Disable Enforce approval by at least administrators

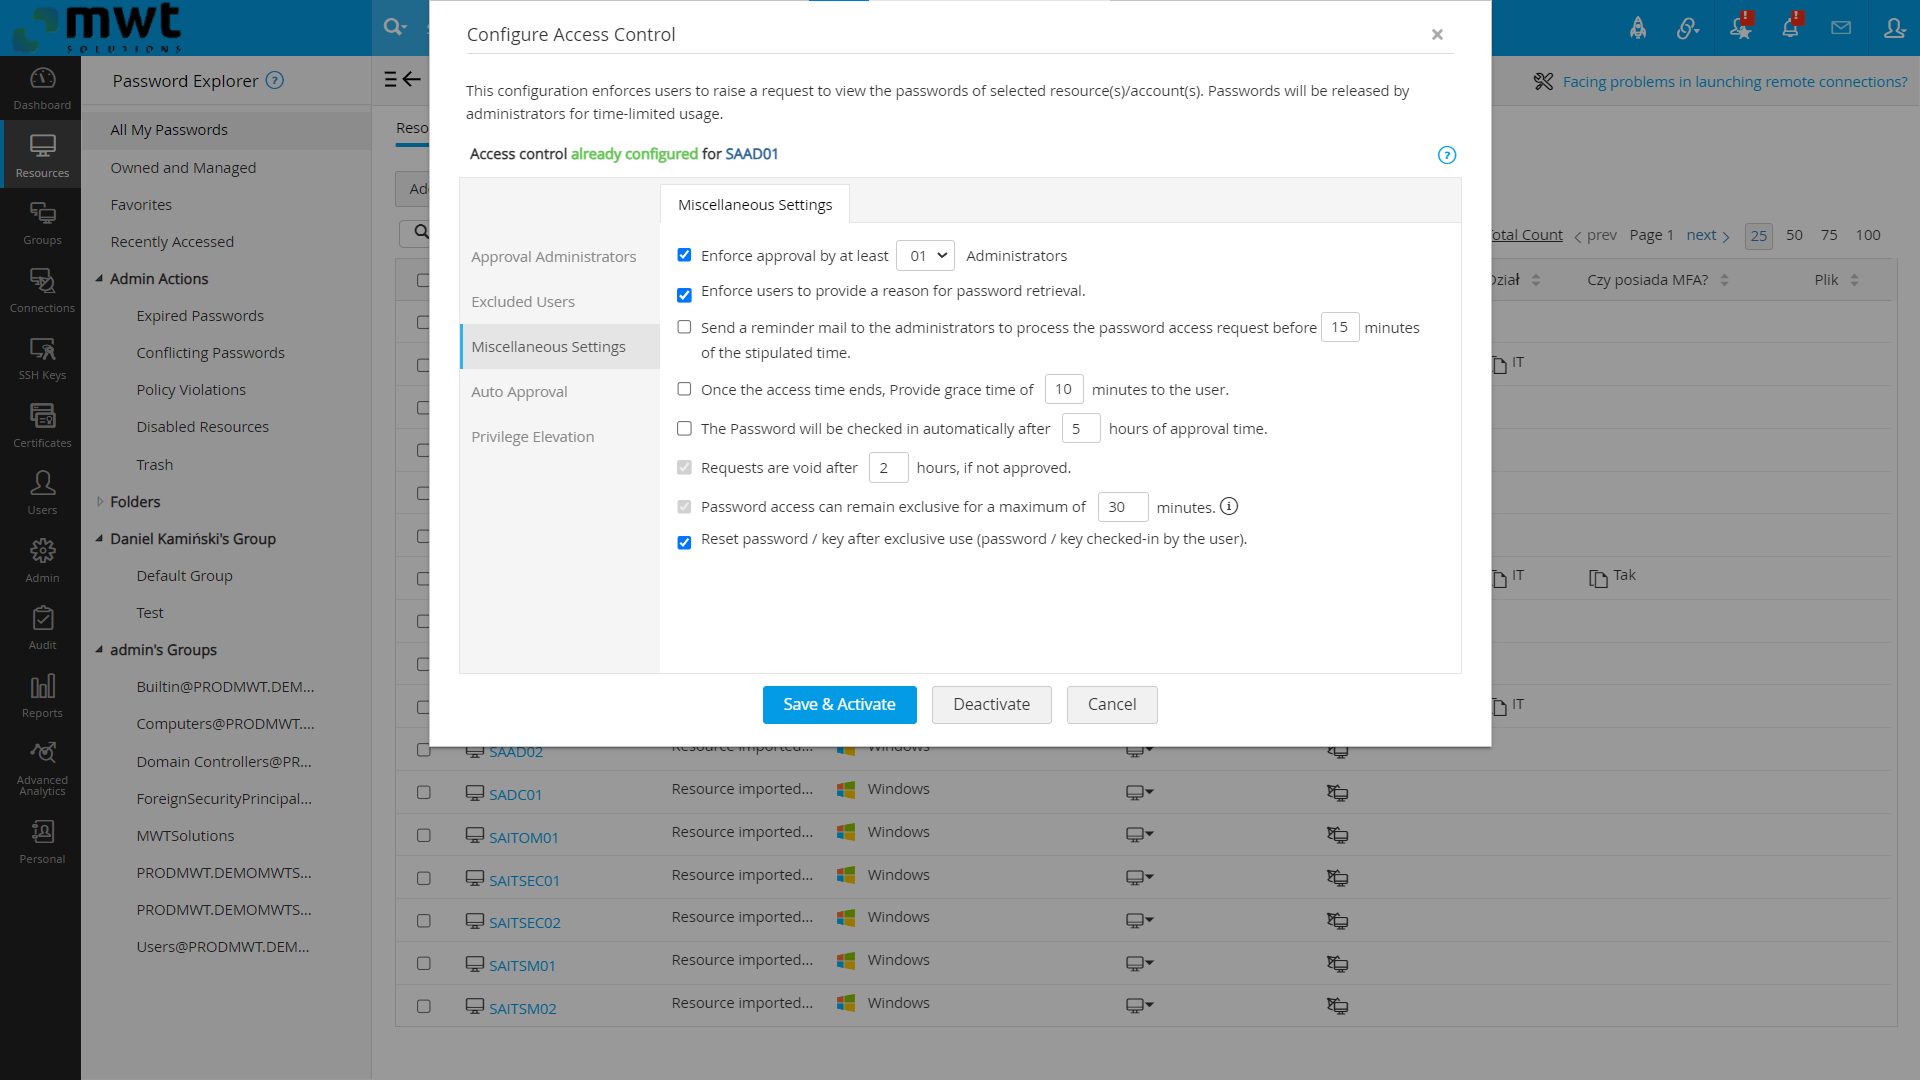pyautogui.click(x=684, y=255)
